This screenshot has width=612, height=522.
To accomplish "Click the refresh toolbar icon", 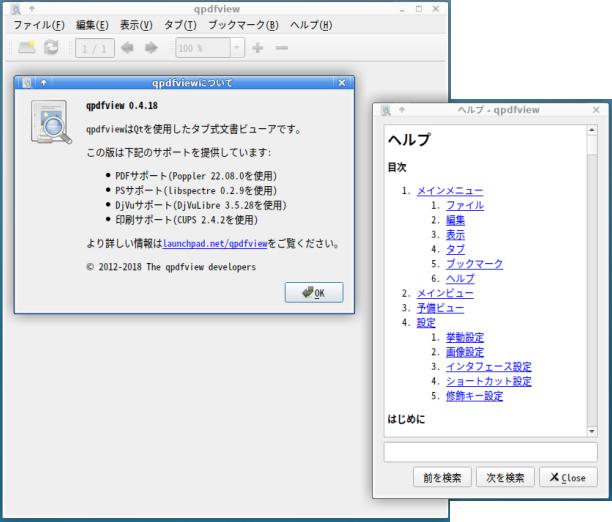I will point(51,48).
